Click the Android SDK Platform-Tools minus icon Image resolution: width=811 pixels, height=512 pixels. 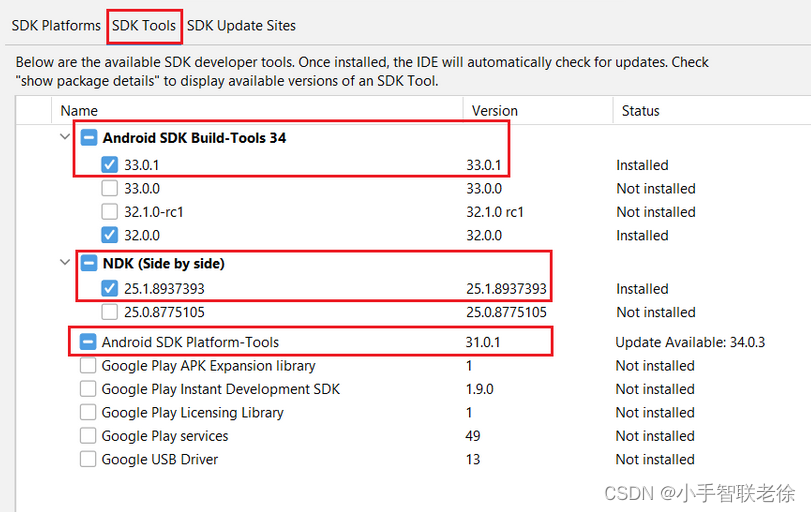[88, 342]
